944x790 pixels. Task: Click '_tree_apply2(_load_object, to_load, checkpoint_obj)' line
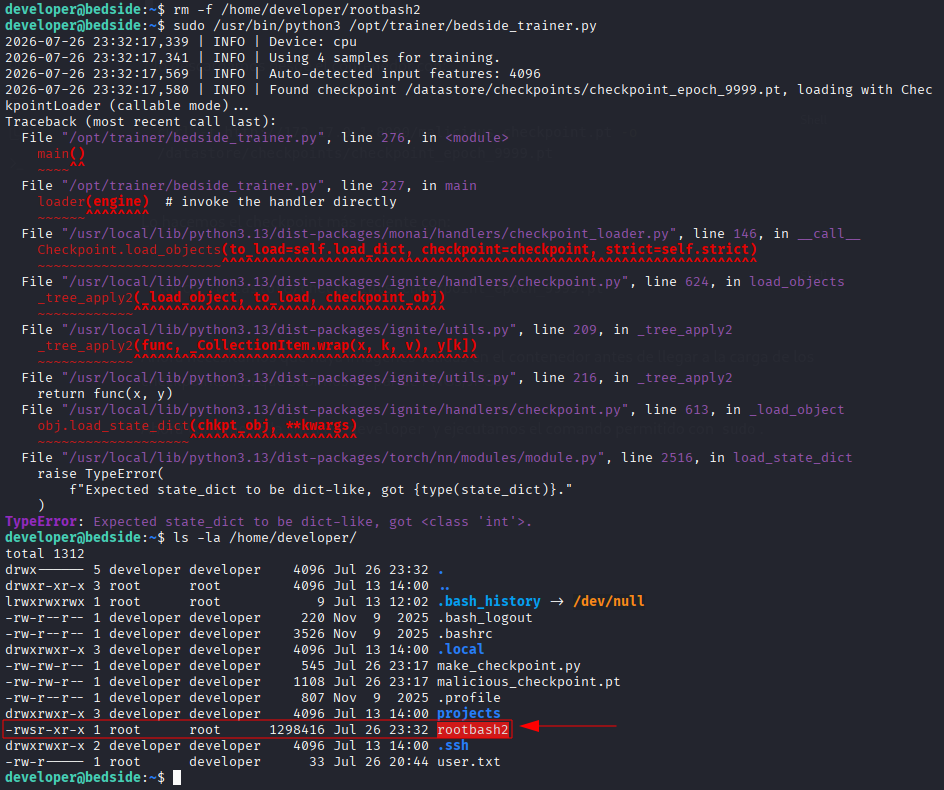[241, 297]
